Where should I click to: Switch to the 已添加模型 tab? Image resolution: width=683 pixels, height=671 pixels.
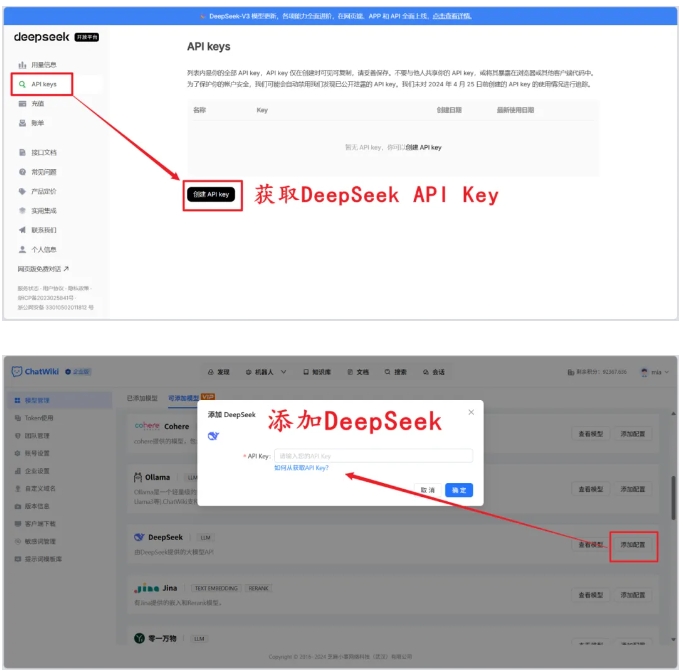(x=142, y=398)
